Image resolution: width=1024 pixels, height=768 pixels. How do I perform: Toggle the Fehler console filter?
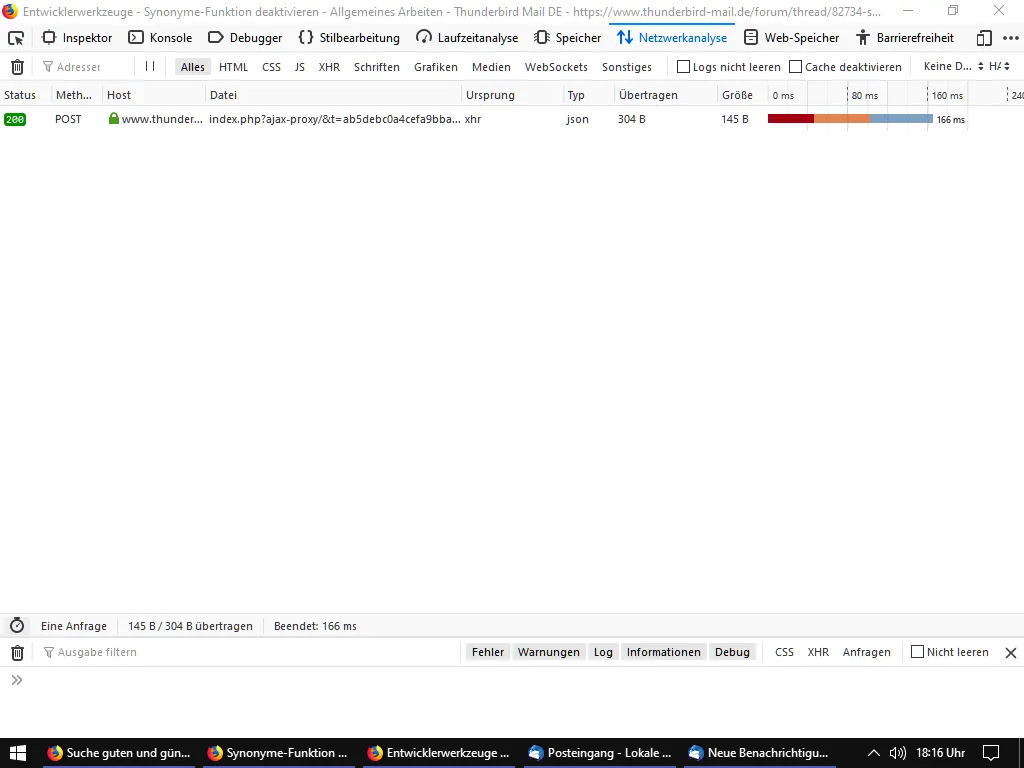coord(488,652)
